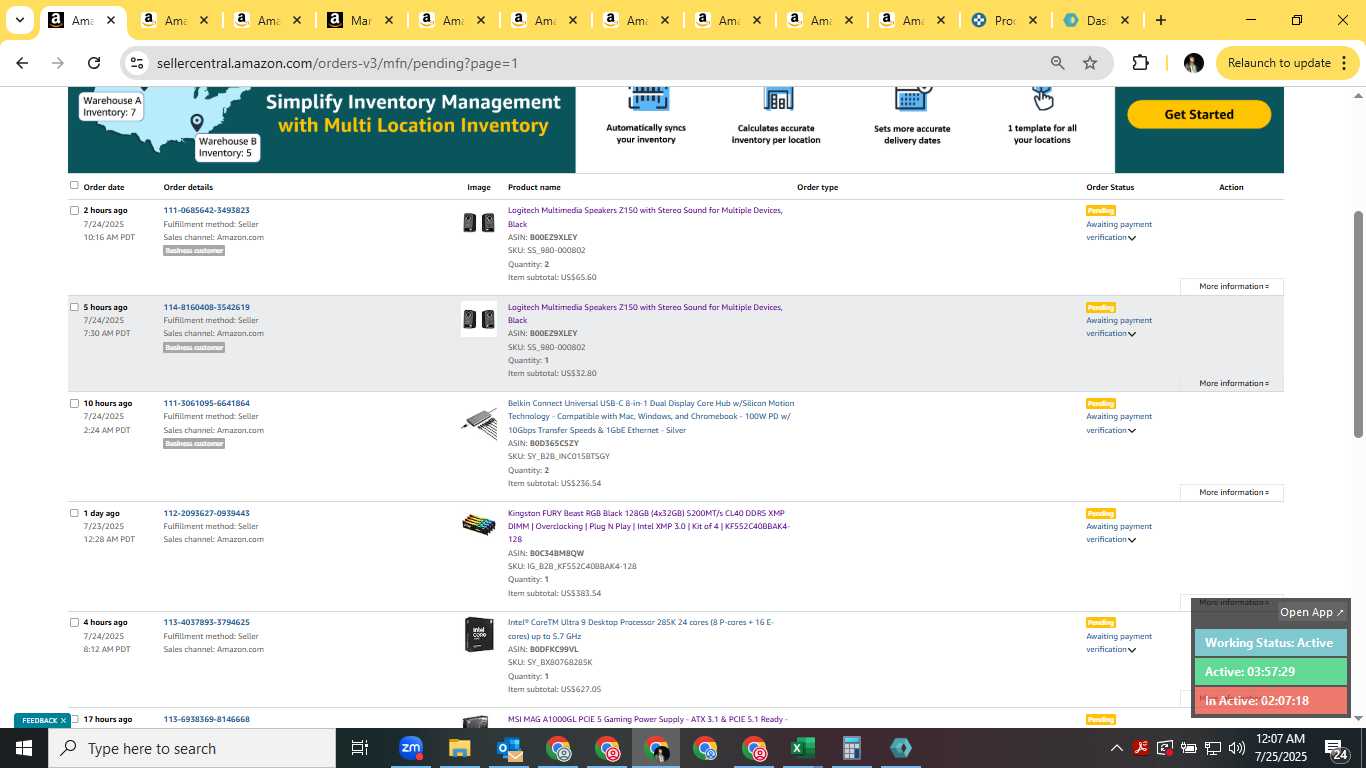This screenshot has height=768, width=1366.
Task: Bookmark this page with the star icon
Action: click(x=1090, y=63)
